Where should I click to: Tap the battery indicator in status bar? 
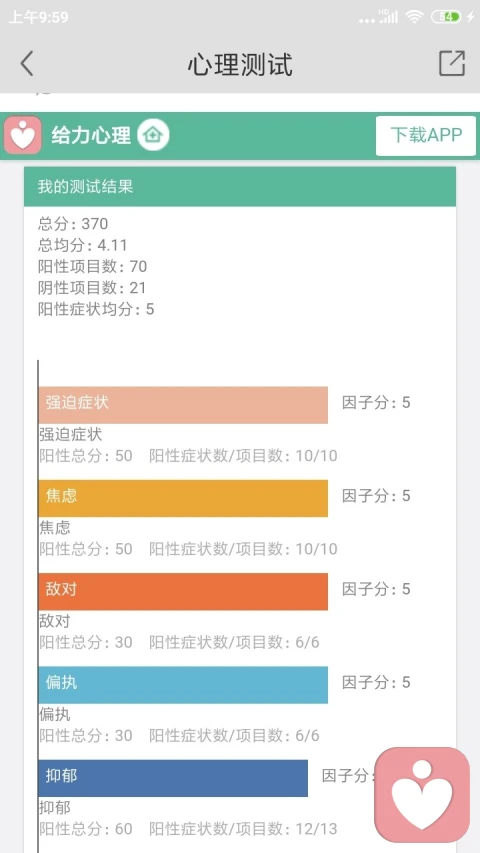coord(447,17)
